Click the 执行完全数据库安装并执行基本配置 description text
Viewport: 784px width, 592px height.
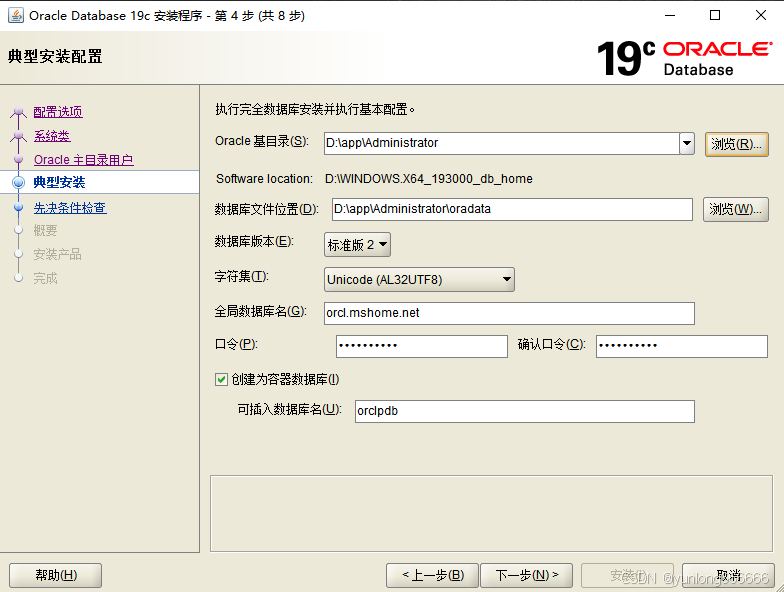(x=315, y=109)
